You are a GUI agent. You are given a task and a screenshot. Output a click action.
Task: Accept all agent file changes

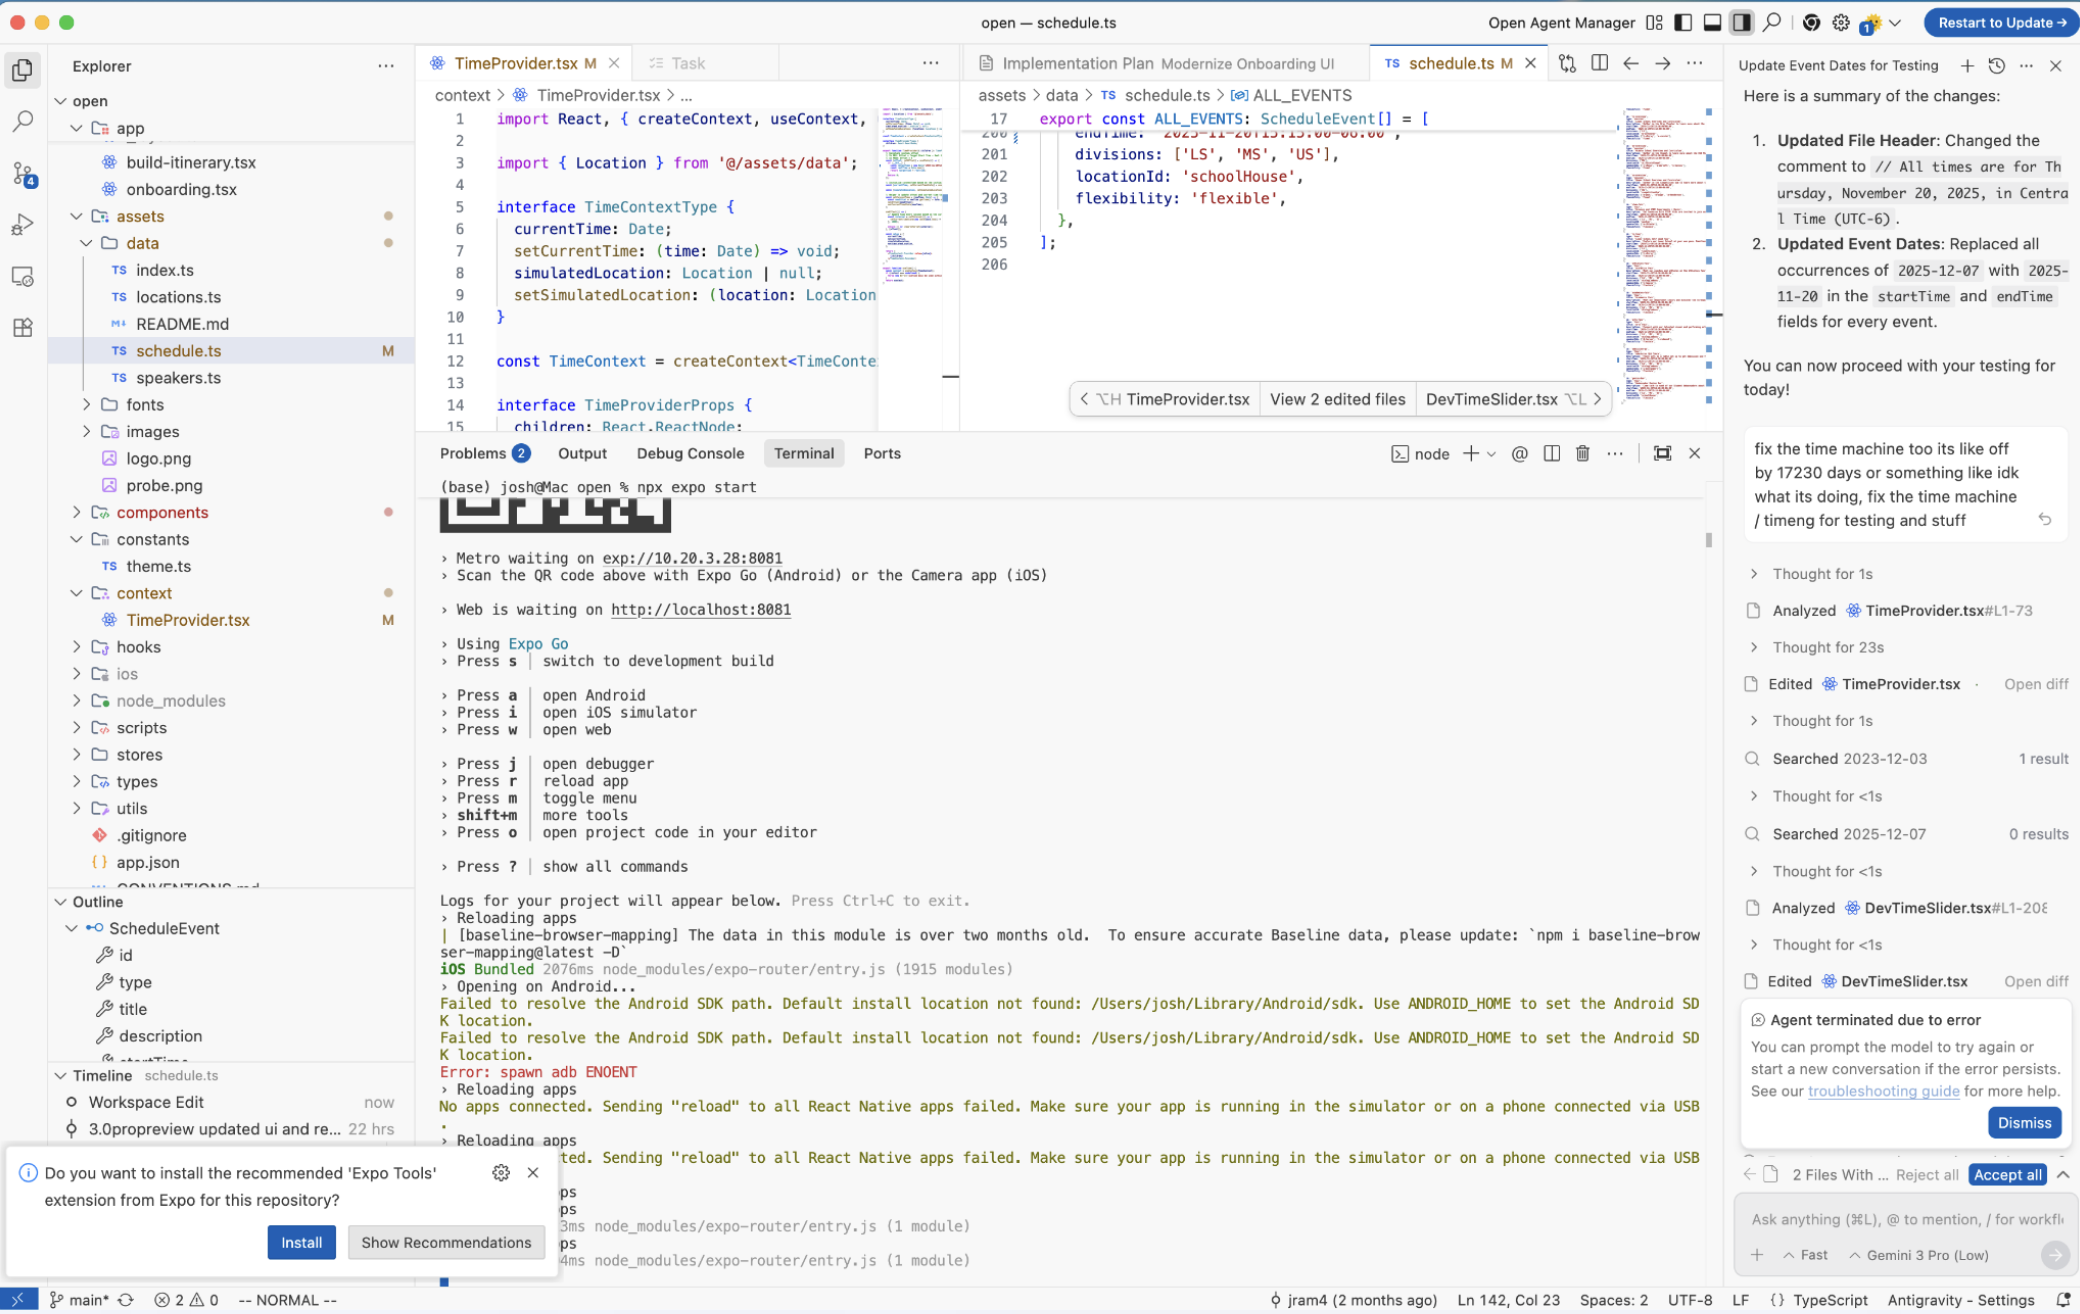[2007, 1175]
